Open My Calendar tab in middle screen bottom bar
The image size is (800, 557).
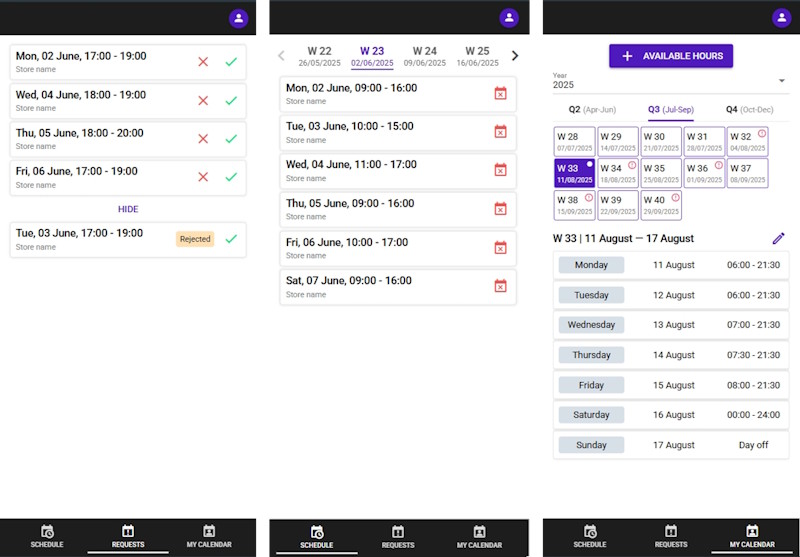[x=480, y=538]
